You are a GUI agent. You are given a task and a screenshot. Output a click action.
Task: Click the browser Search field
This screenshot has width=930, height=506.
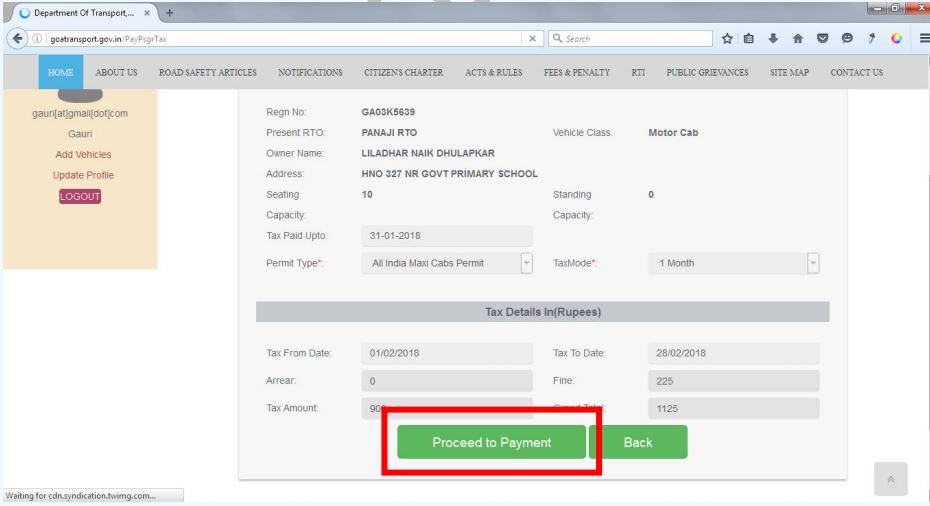[630, 39]
